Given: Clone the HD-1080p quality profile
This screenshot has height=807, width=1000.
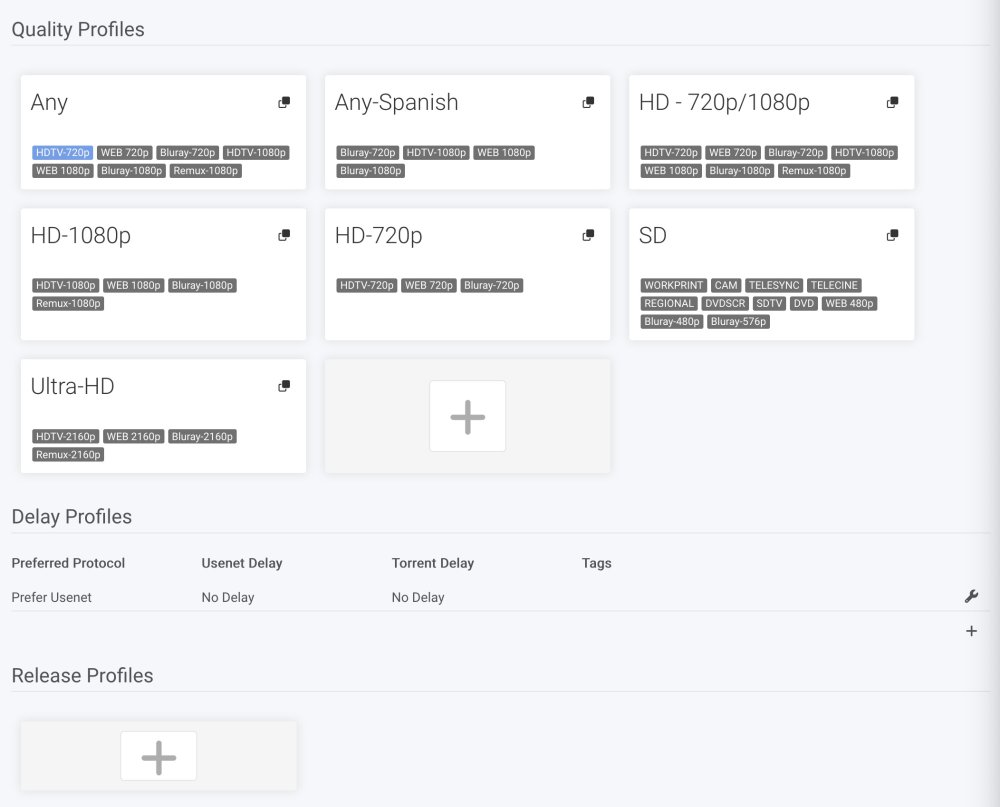Looking at the screenshot, I should [284, 235].
